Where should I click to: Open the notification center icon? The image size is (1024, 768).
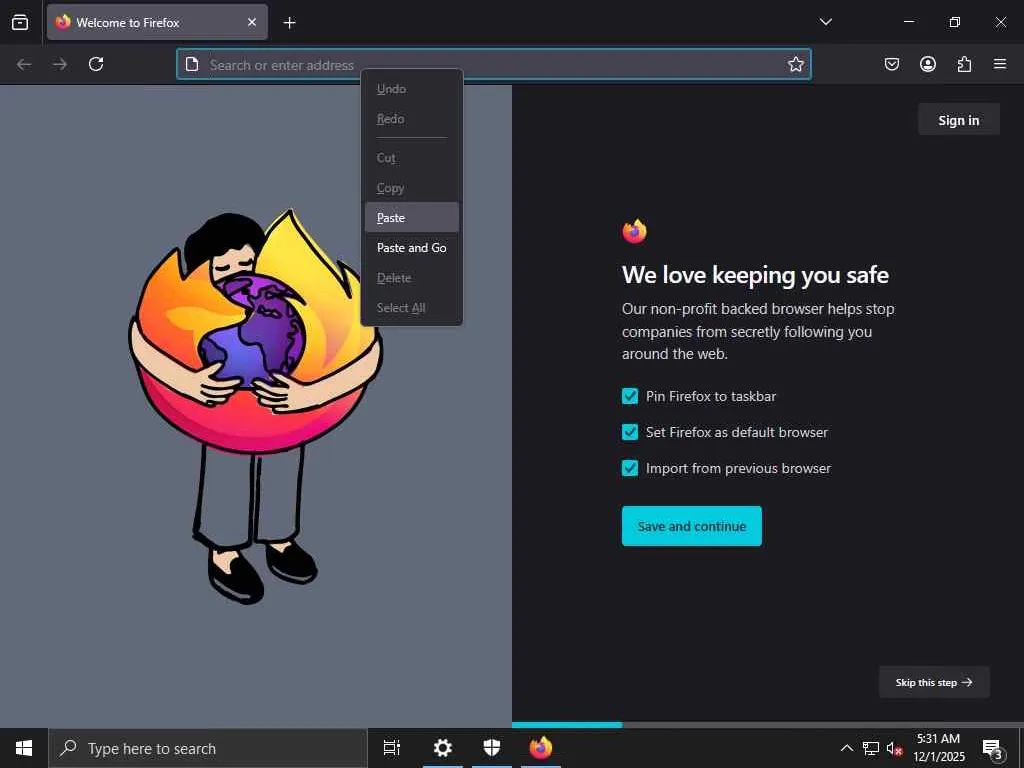tap(992, 748)
